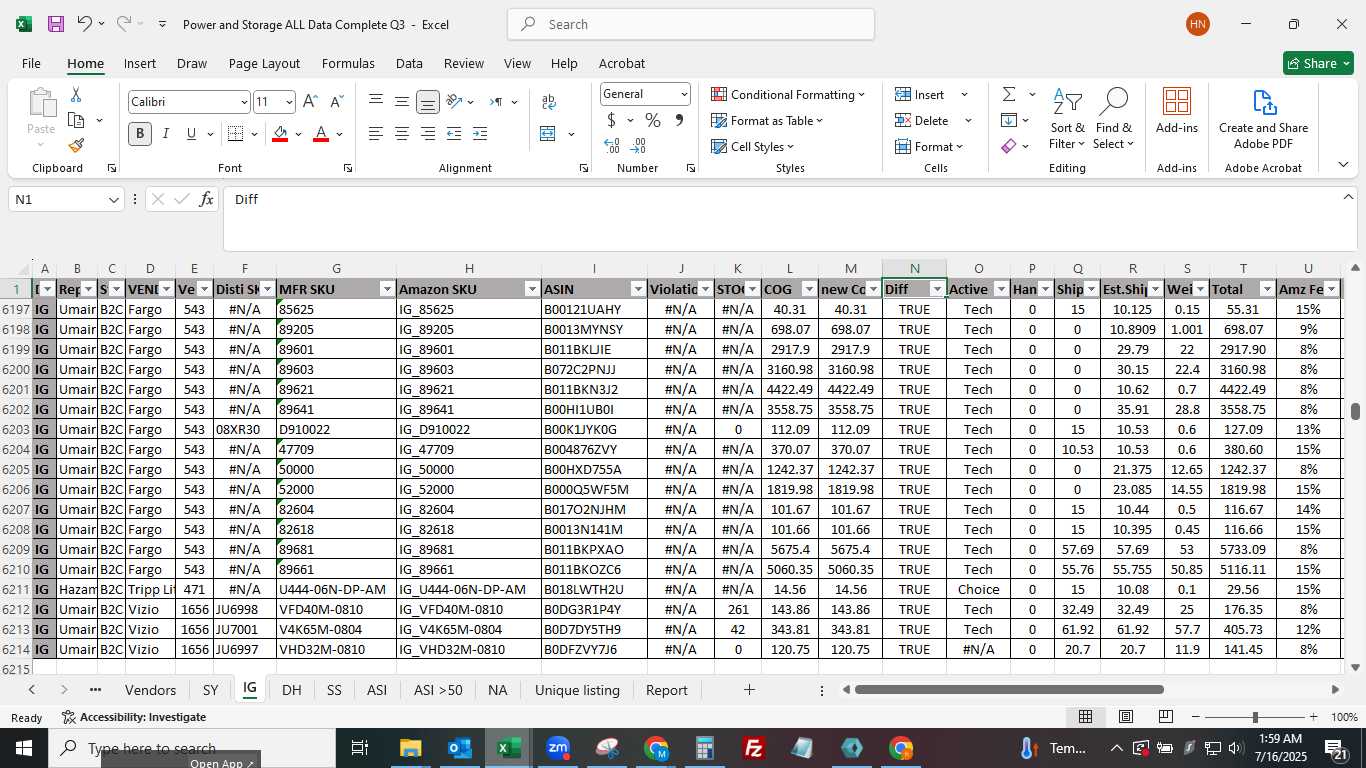Open FileZilla from the taskbar

[x=754, y=748]
